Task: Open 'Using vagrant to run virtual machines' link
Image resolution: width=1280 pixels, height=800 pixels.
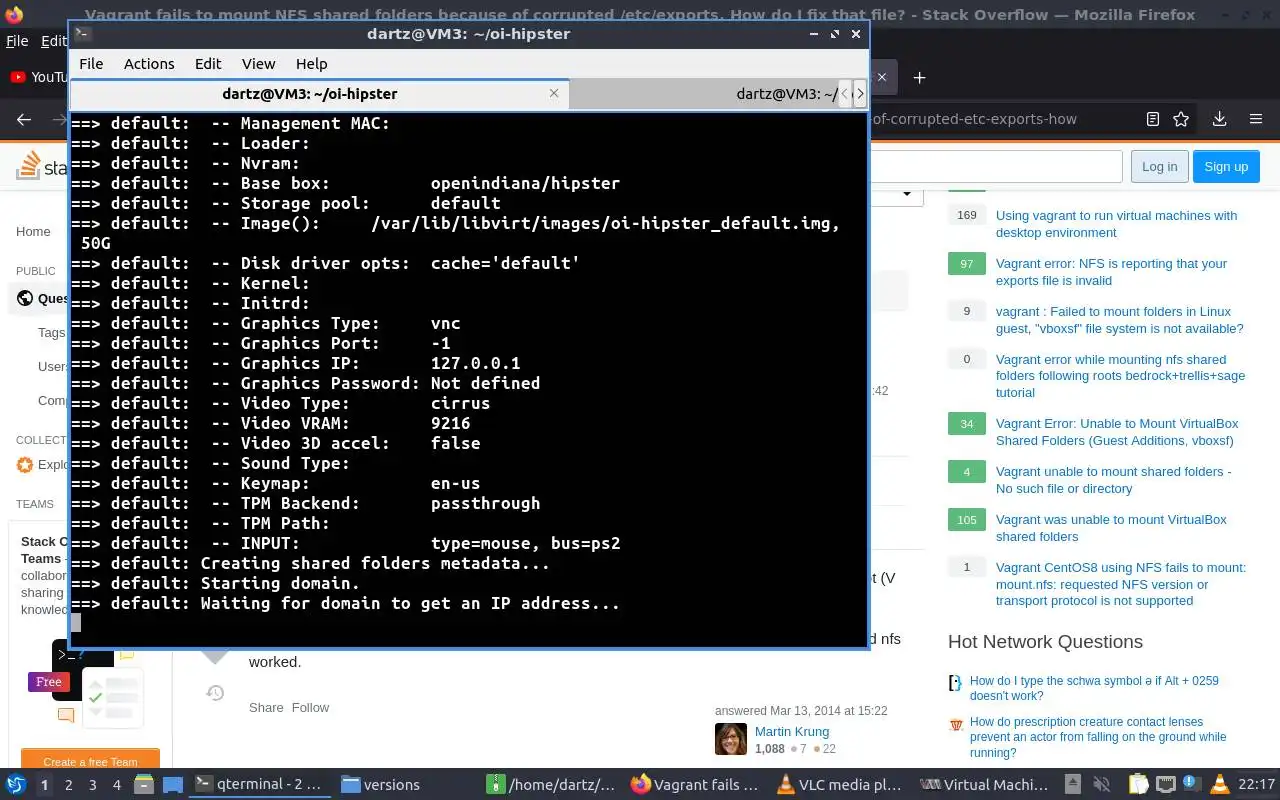Action: coord(1116,224)
